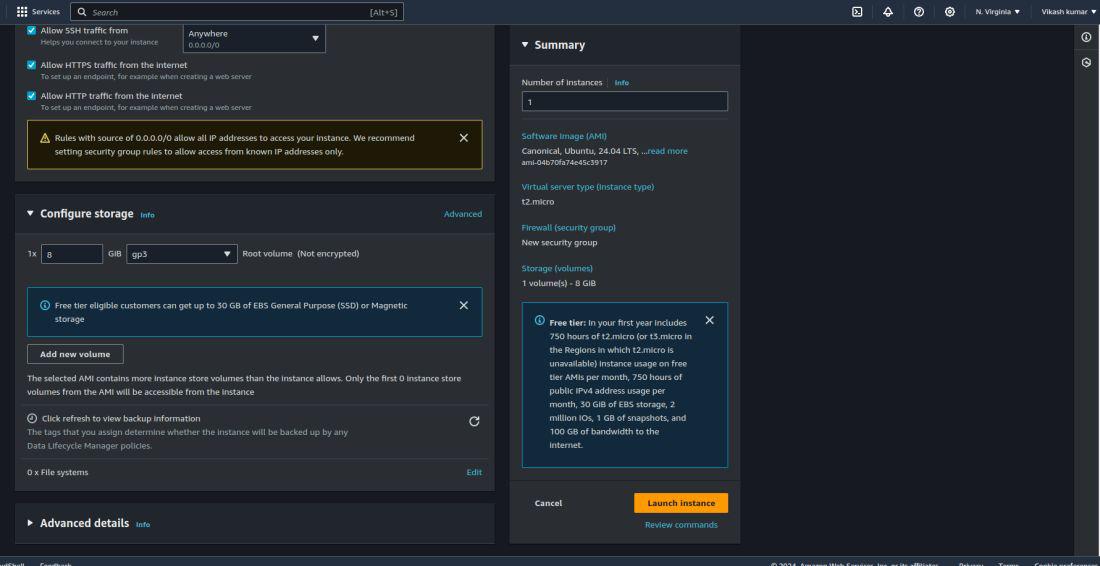The image size is (1100, 566).
Task: Focus the top search bar
Action: [x=237, y=12]
